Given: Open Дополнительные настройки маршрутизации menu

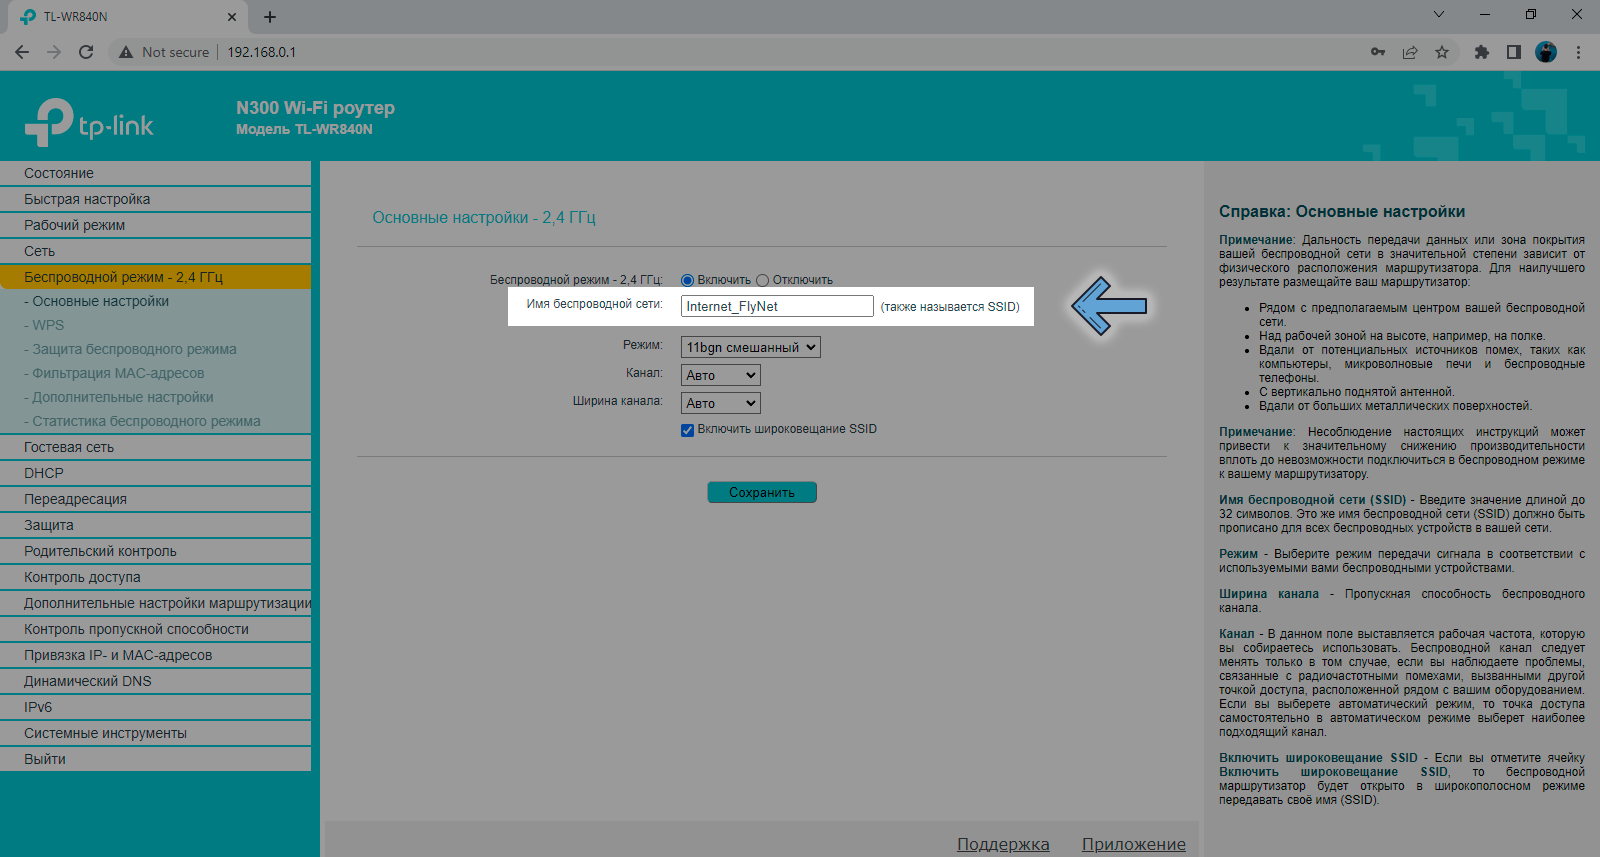Looking at the screenshot, I should (x=155, y=603).
